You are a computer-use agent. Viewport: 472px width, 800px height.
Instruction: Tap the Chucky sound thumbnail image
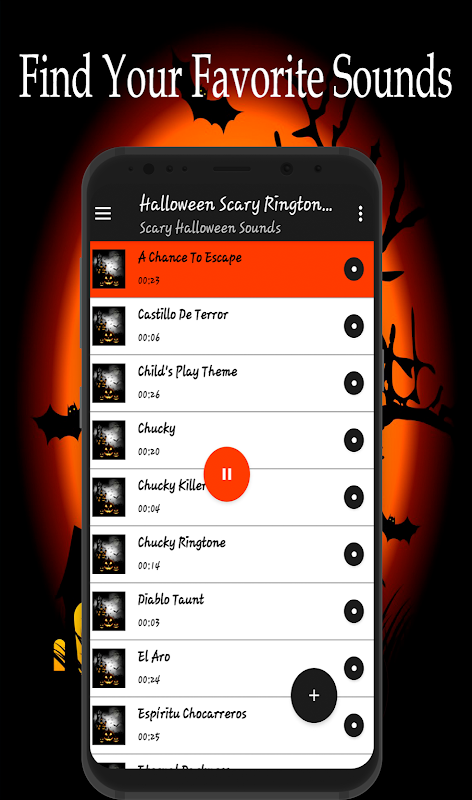tap(109, 440)
